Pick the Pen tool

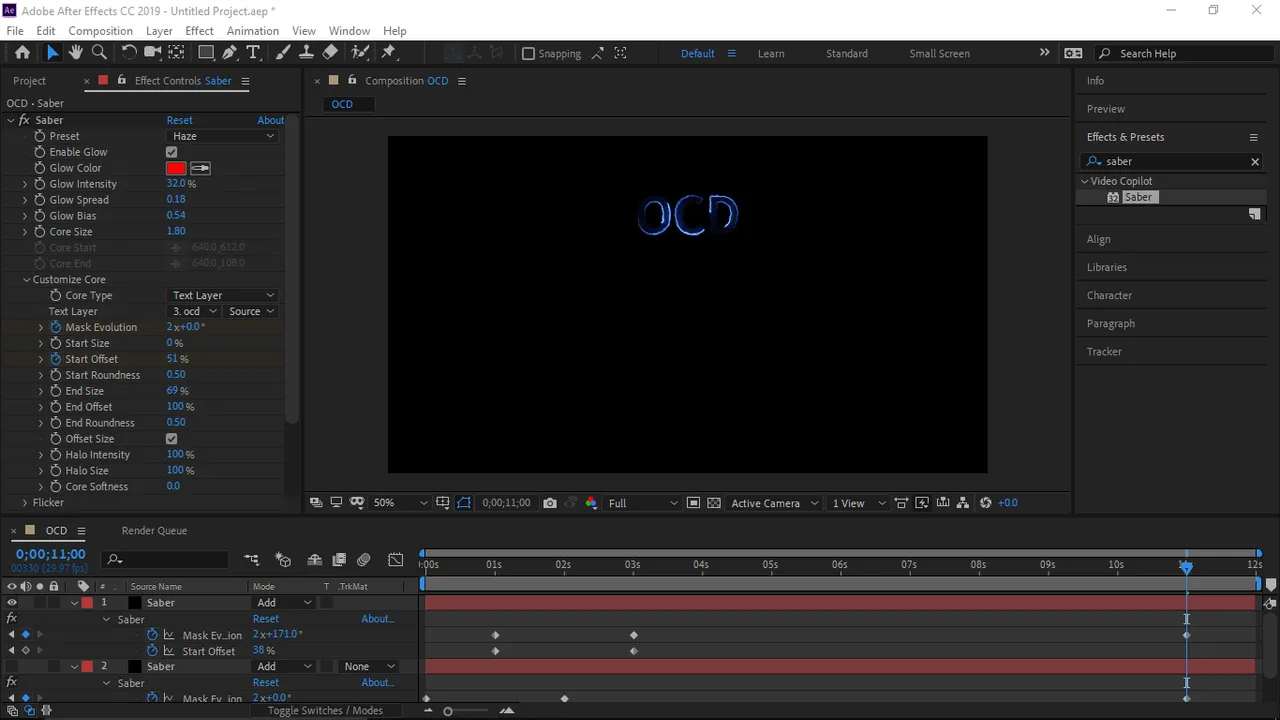pos(230,53)
